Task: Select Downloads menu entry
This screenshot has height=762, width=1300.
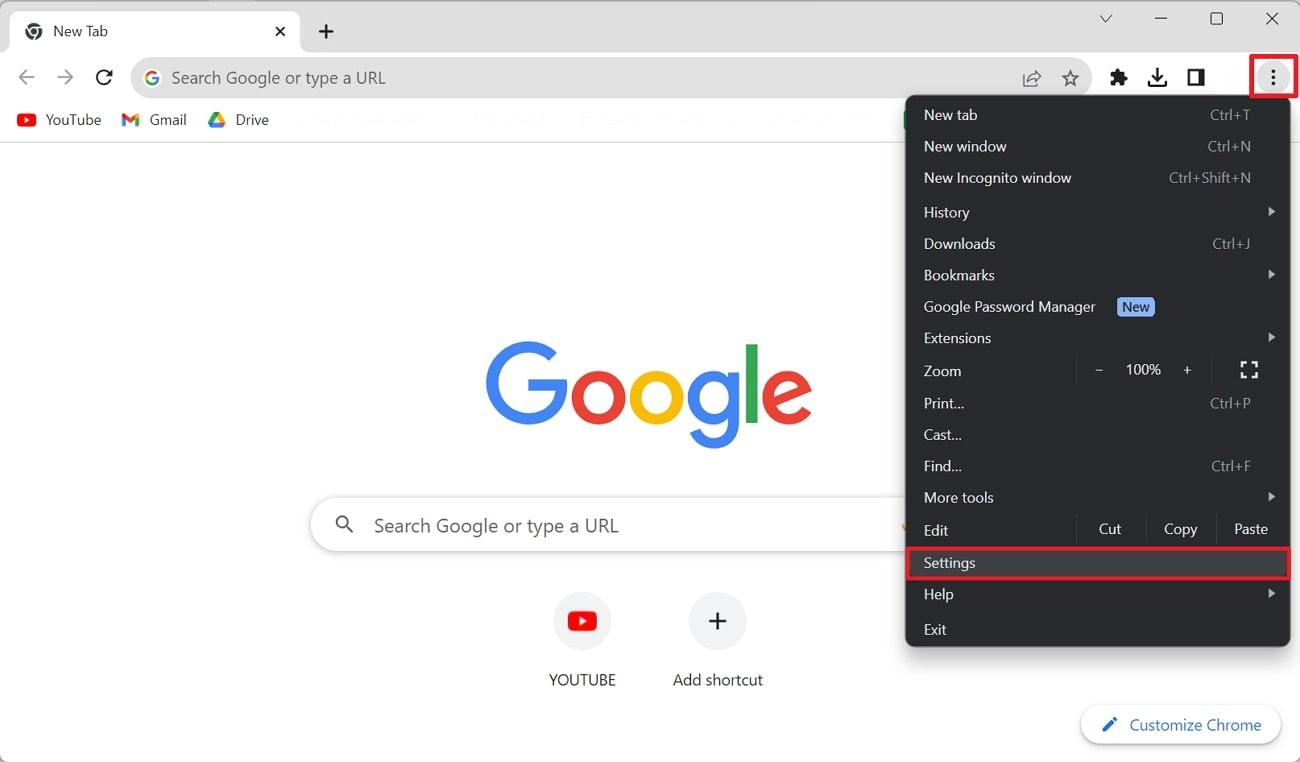Action: coord(1097,244)
